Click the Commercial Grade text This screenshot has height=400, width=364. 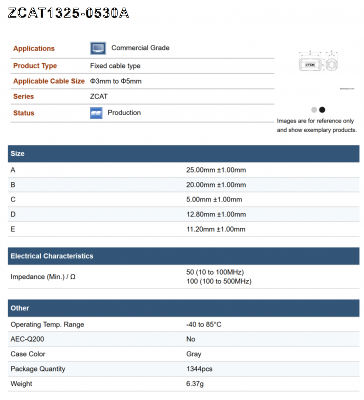coord(140,48)
